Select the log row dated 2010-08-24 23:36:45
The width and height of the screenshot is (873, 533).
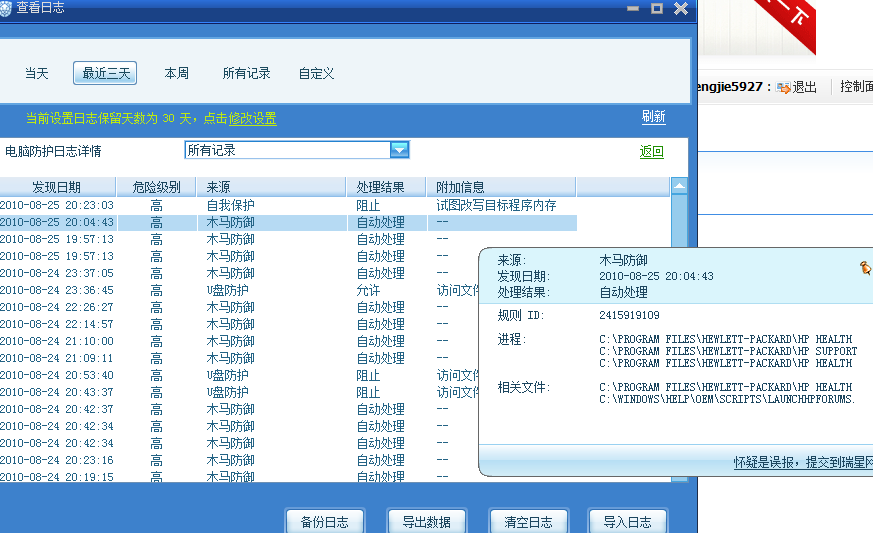pos(239,290)
